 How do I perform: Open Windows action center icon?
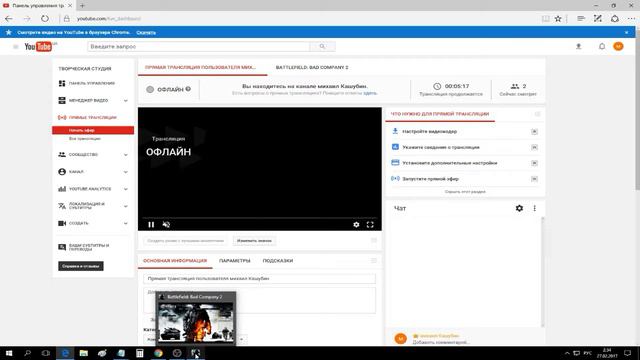(x=628, y=353)
